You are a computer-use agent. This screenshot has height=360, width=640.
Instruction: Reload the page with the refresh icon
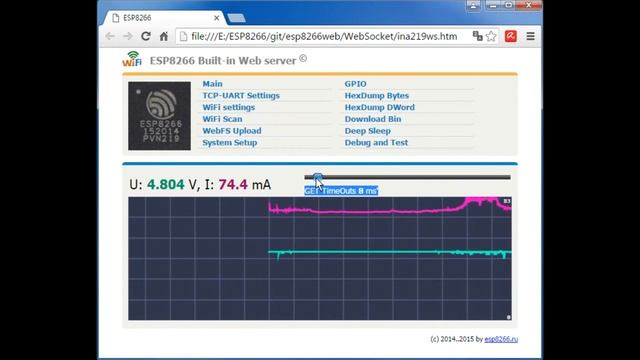[146, 36]
